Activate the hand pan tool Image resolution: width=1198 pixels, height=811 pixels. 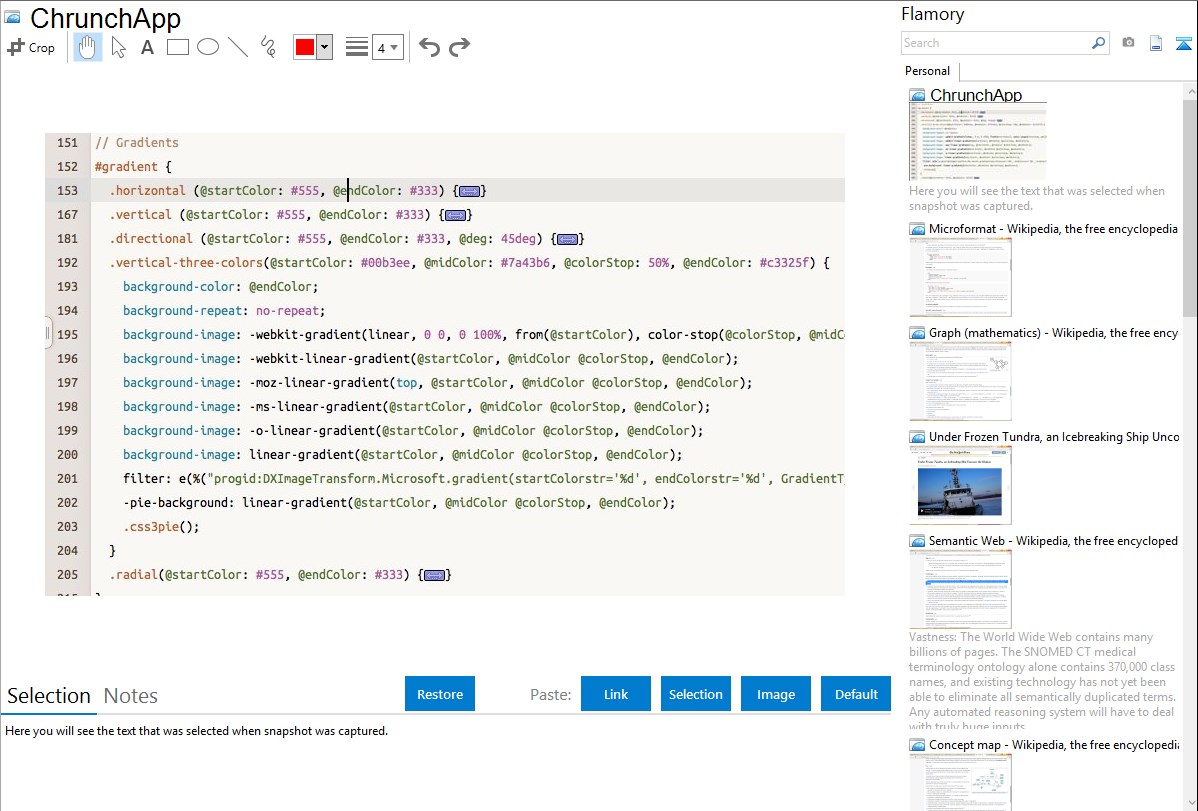tap(88, 47)
